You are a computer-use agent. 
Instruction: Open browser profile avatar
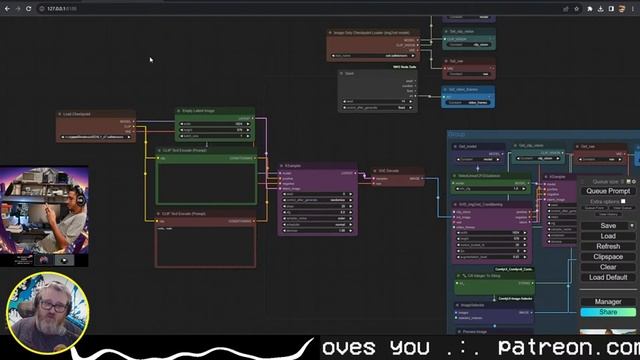[x=622, y=9]
